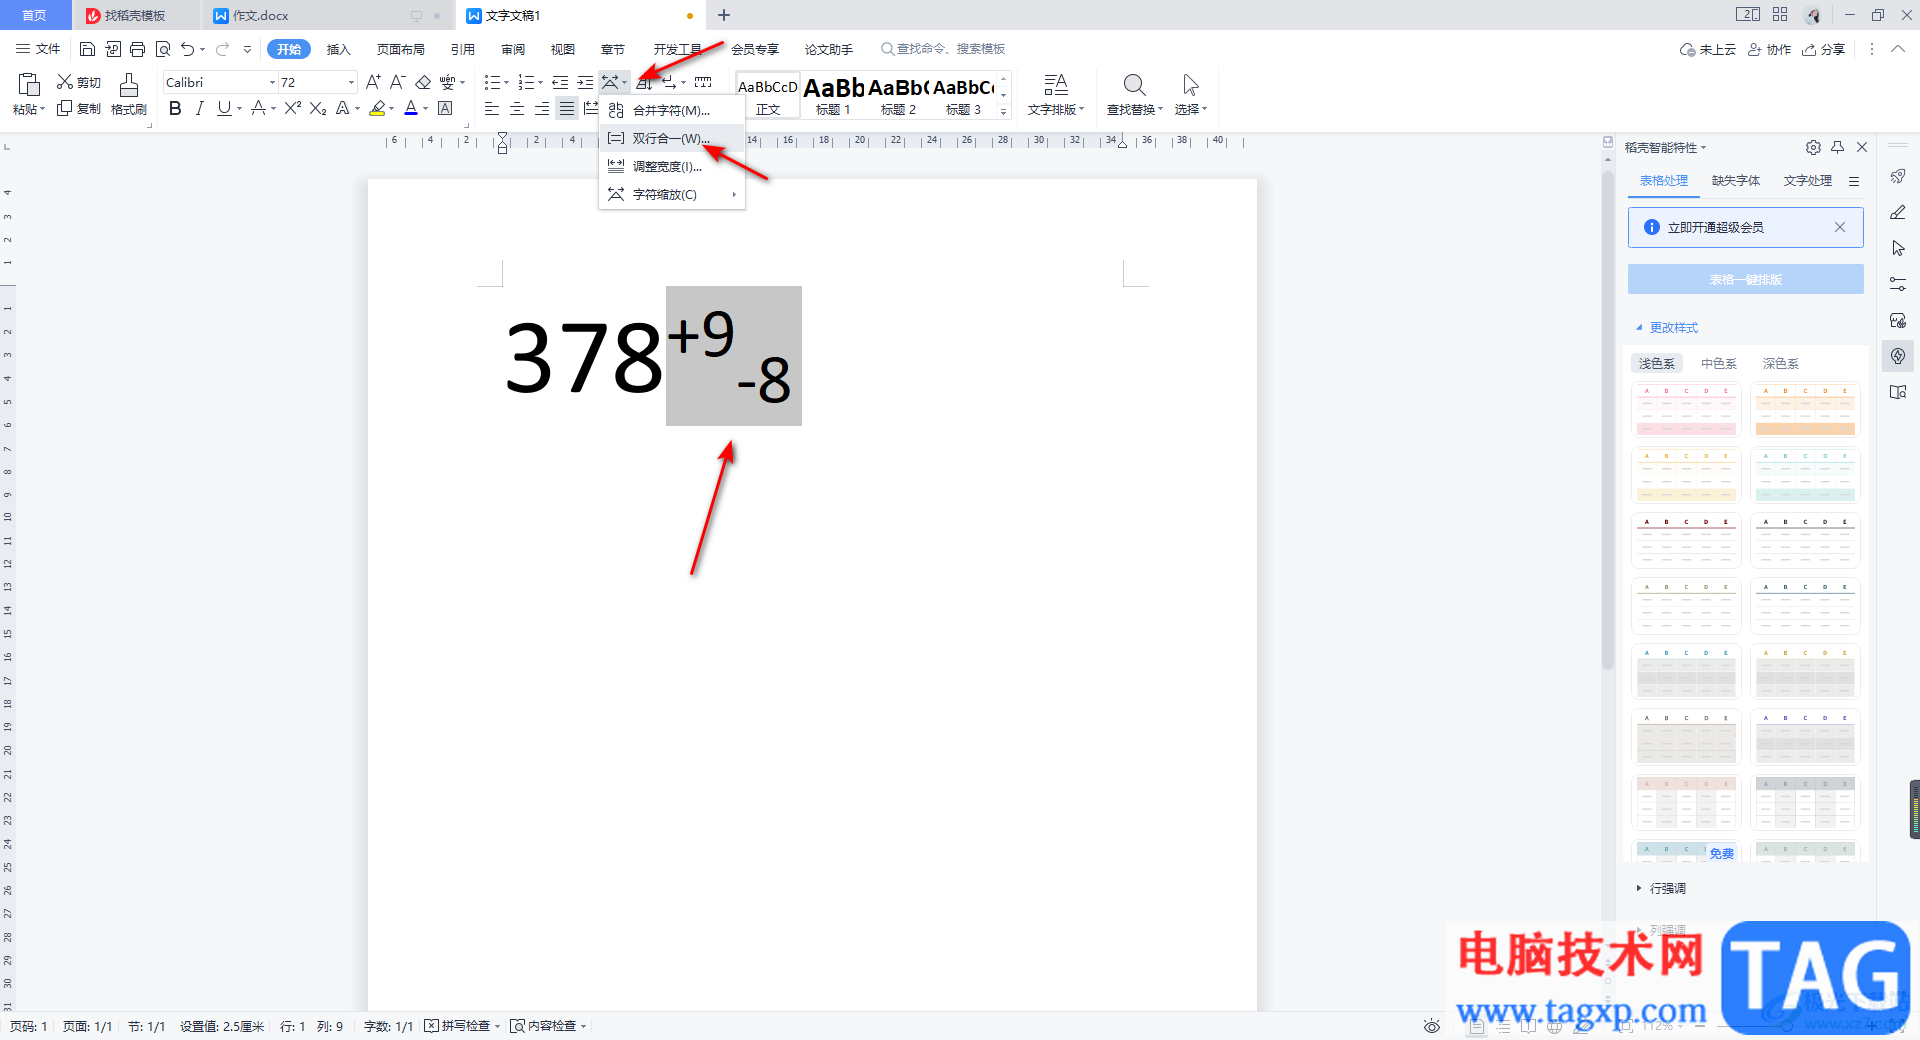The height and width of the screenshot is (1040, 1920).
Task: Toggle Justify alignment button
Action: pyautogui.click(x=567, y=108)
